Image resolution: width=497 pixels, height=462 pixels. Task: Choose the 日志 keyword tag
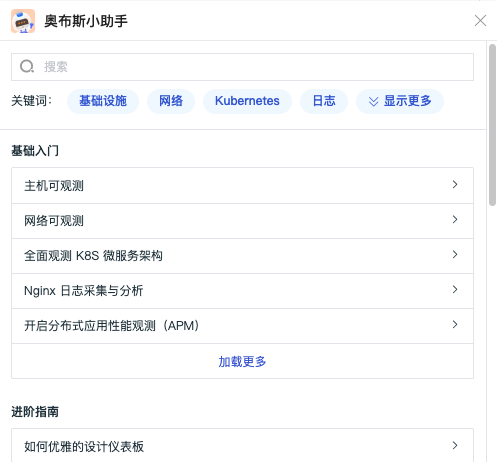pyautogui.click(x=324, y=101)
